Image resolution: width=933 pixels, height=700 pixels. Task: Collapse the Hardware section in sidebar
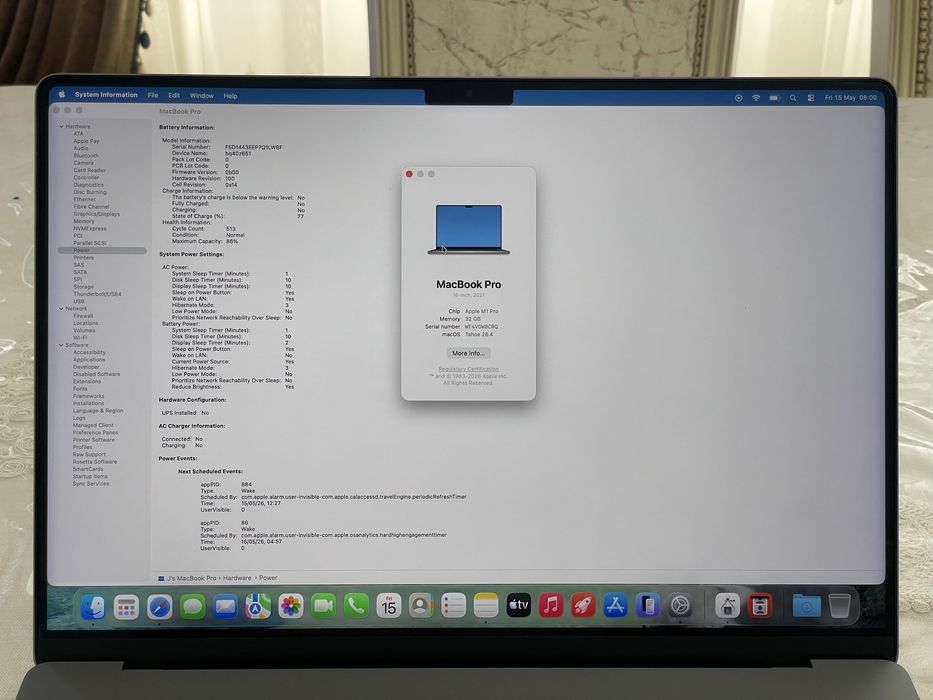tap(61, 126)
